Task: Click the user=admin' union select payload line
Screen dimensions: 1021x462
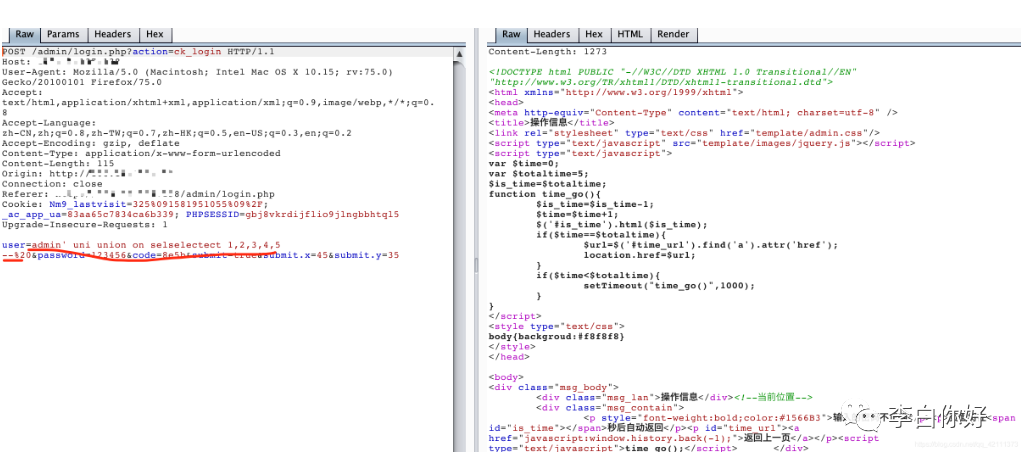Action: pos(141,245)
